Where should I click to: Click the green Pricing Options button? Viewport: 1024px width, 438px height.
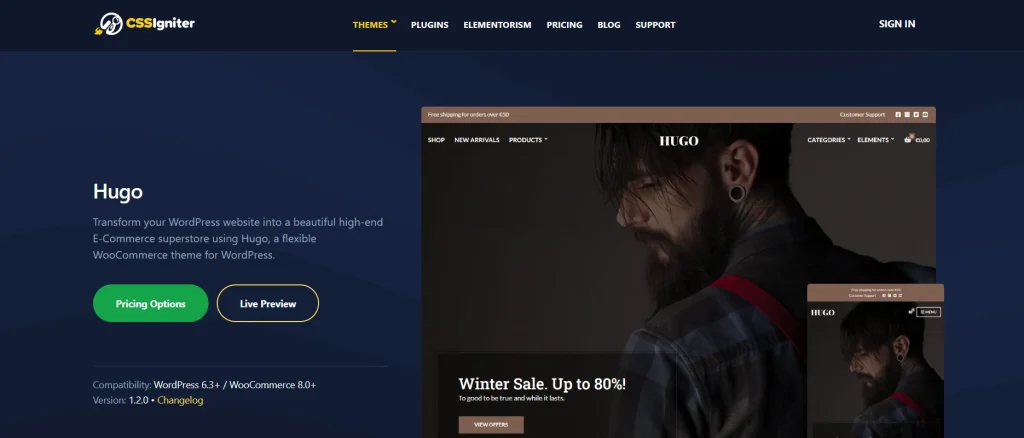click(x=151, y=304)
